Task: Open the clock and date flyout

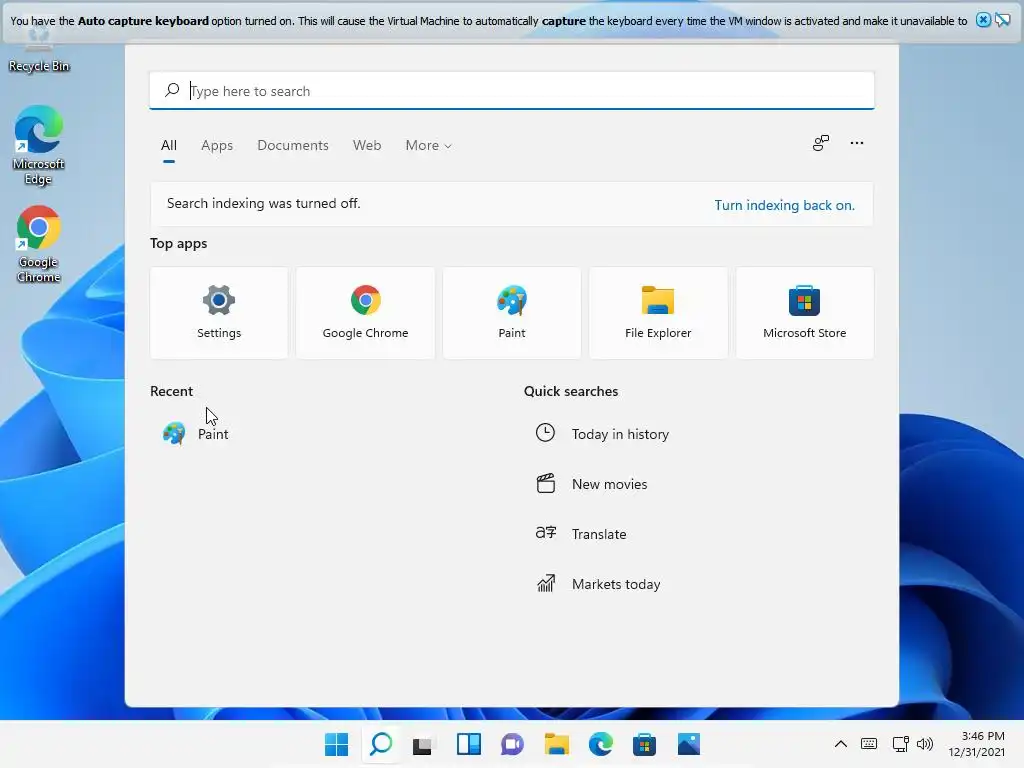Action: click(x=976, y=744)
